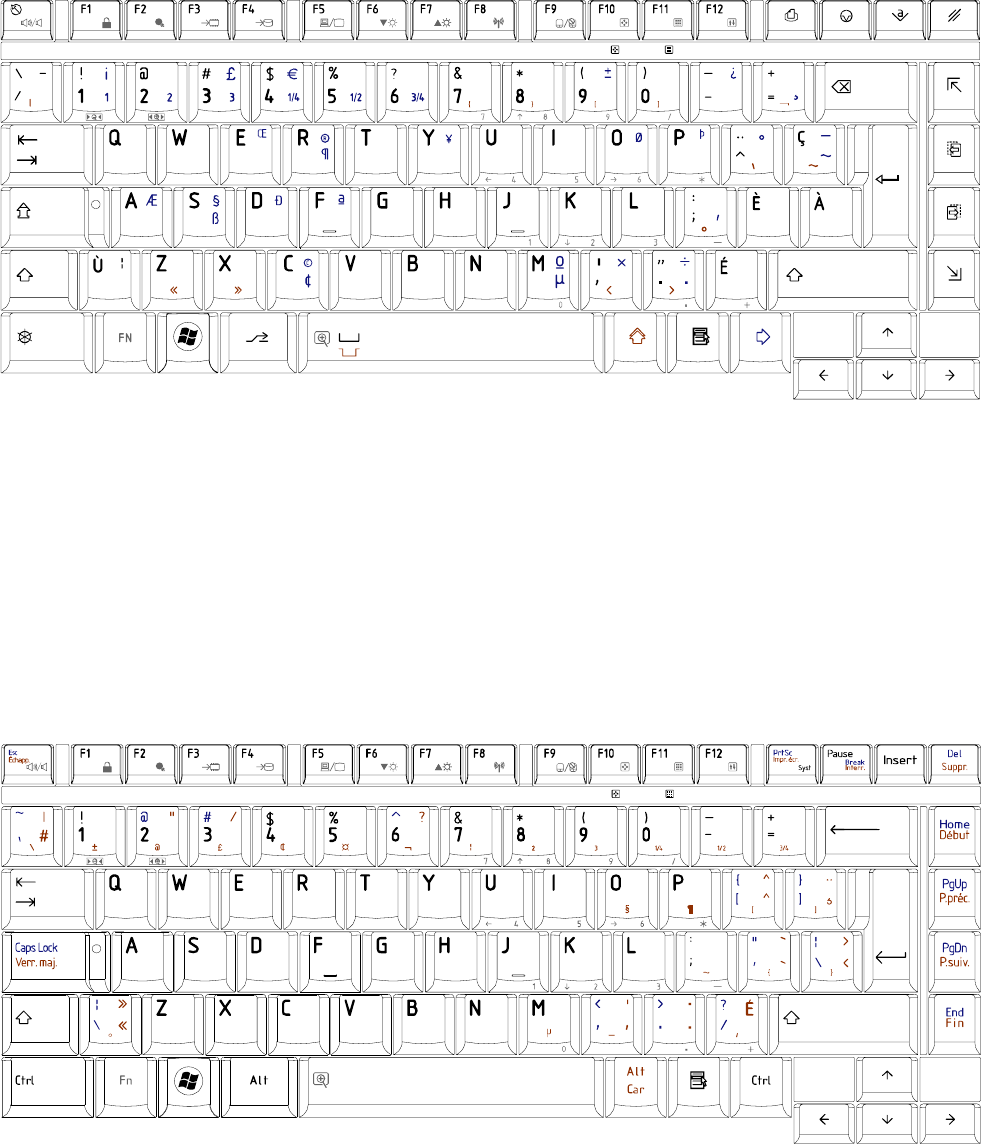981x1144 pixels.
Task: Click the backspace key with the ⌫ icon
Action: click(865, 92)
